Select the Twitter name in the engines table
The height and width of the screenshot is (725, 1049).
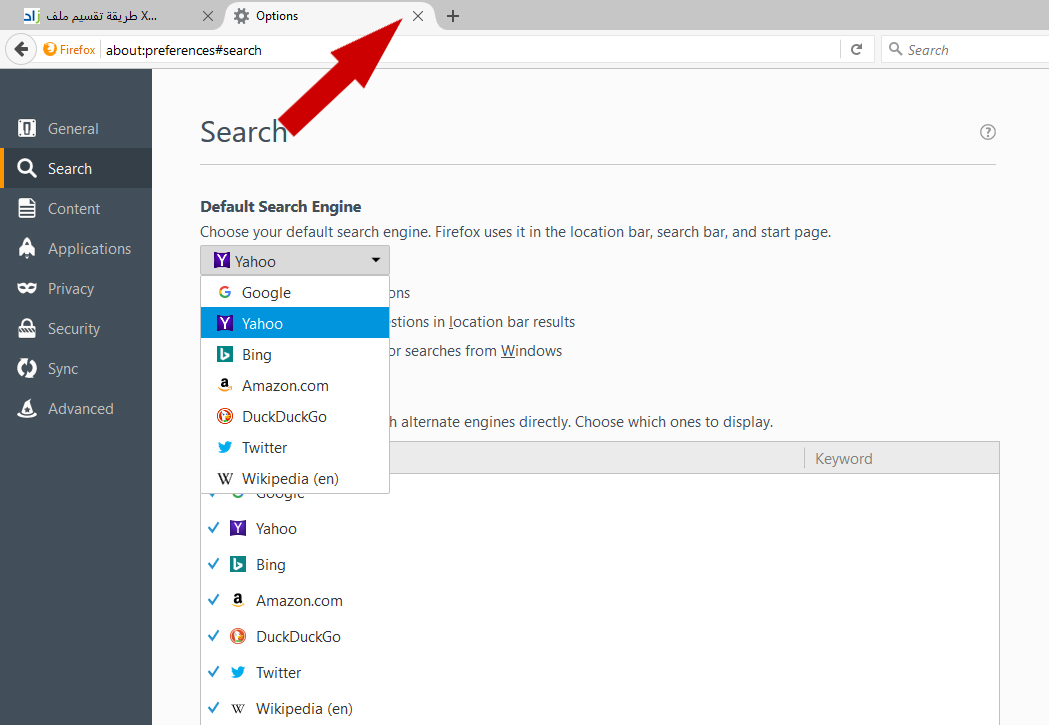278,673
